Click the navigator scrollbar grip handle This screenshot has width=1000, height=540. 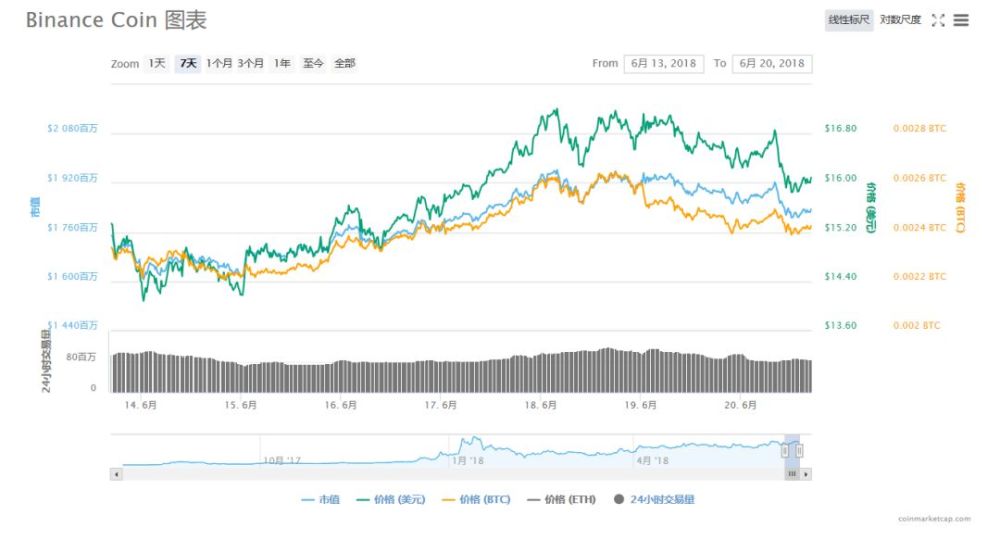(x=792, y=473)
